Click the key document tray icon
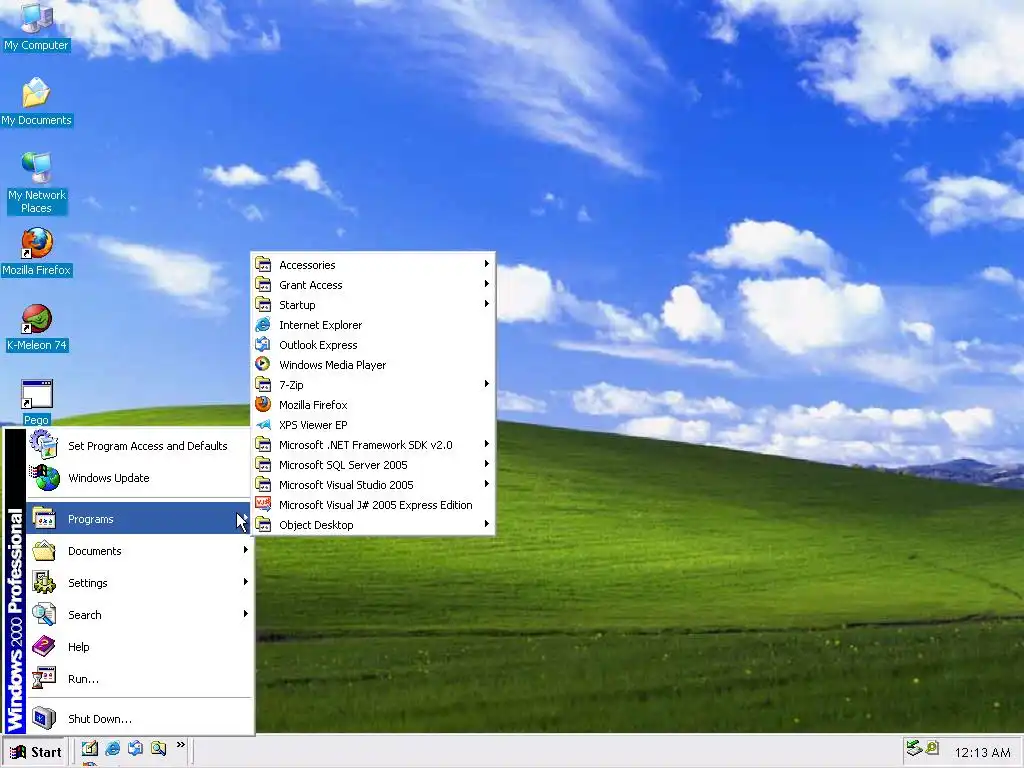The image size is (1024, 768). [932, 748]
